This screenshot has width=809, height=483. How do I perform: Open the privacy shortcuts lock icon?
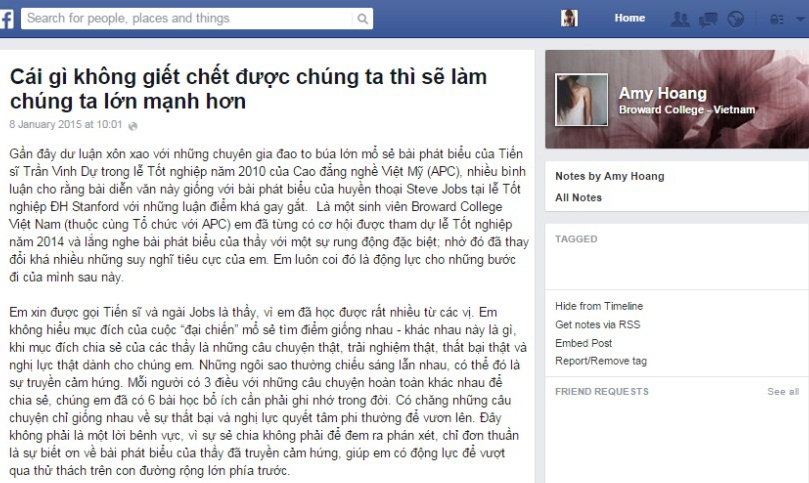[776, 20]
